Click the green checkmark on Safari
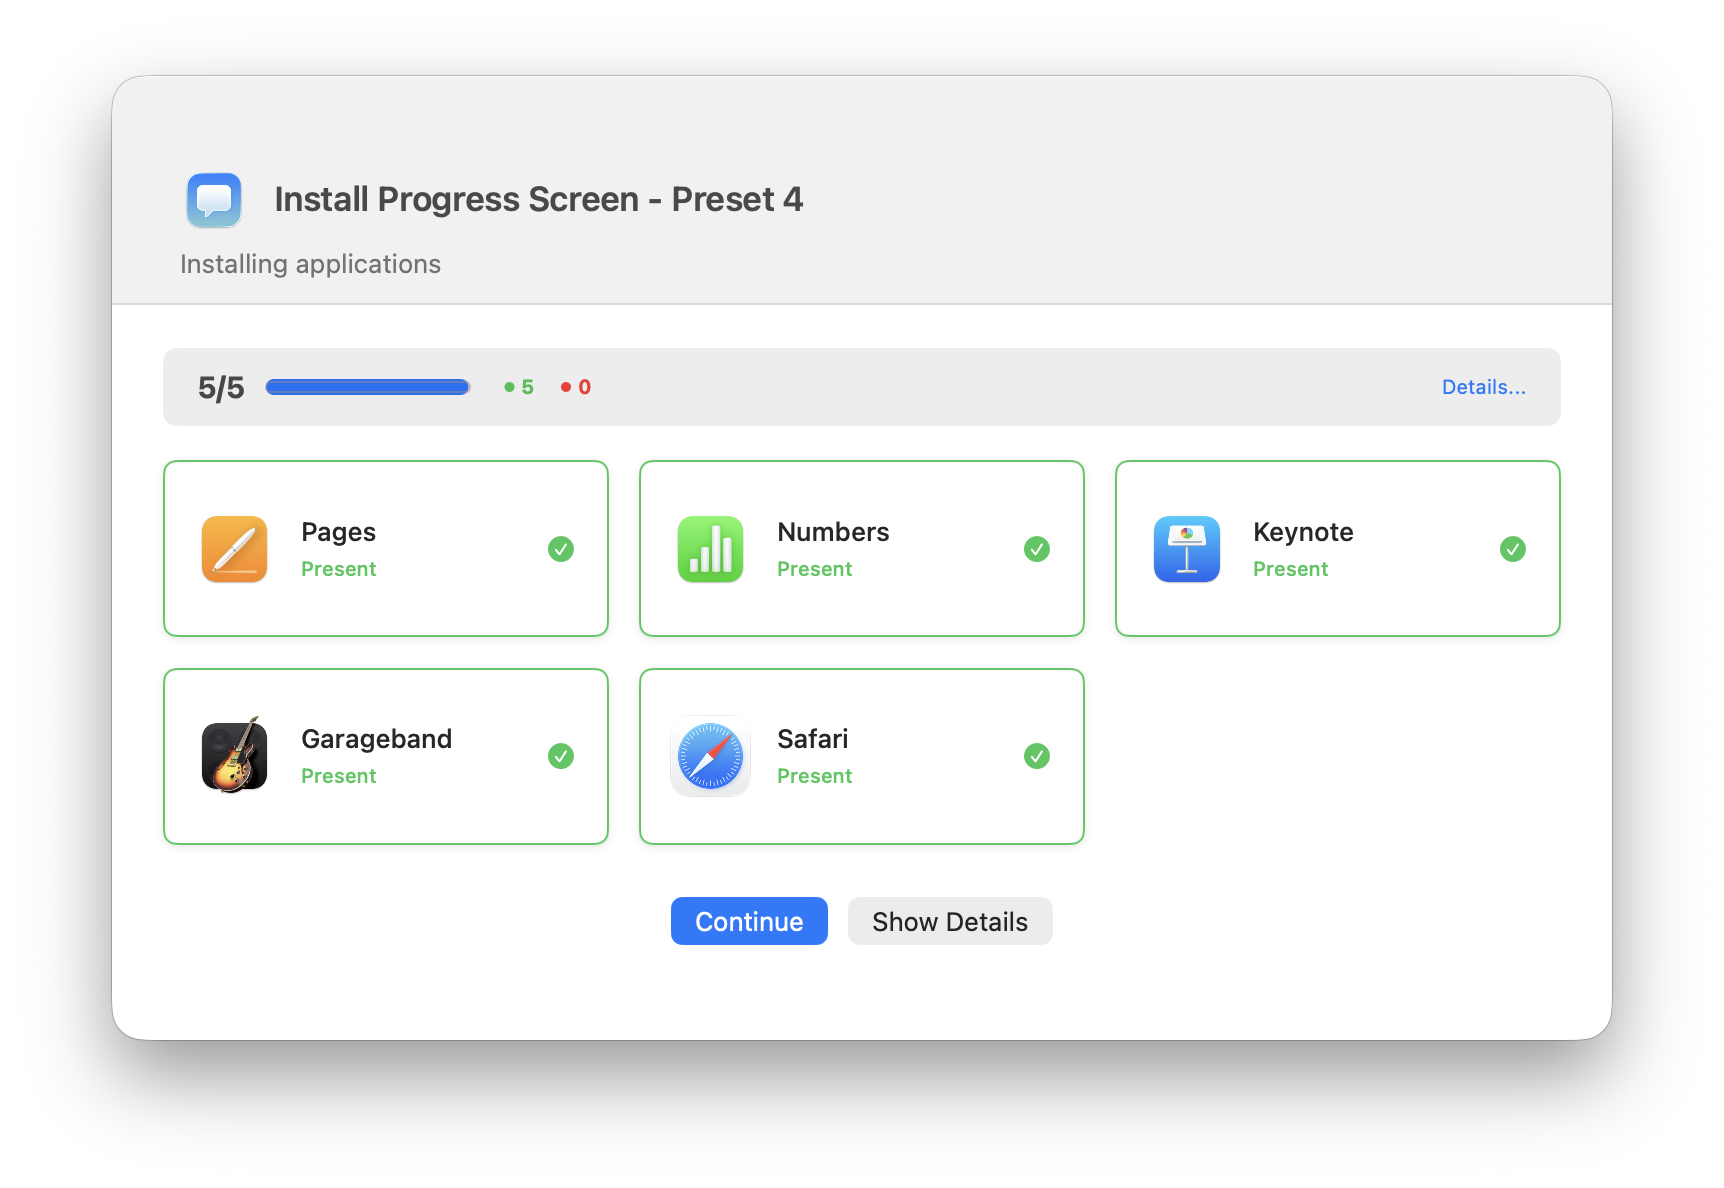 (x=1037, y=756)
